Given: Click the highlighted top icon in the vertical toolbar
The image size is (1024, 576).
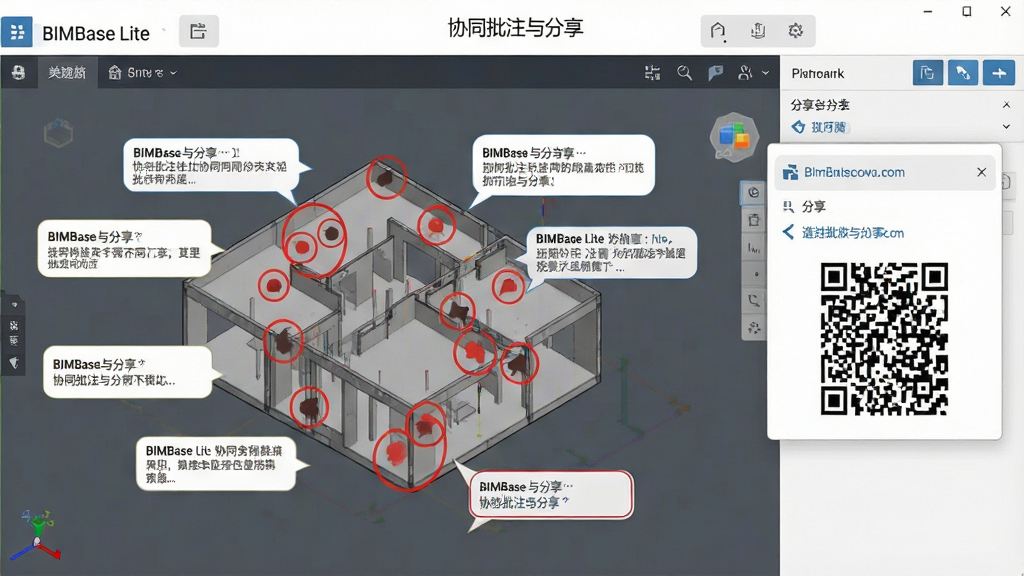Looking at the screenshot, I should tap(754, 193).
